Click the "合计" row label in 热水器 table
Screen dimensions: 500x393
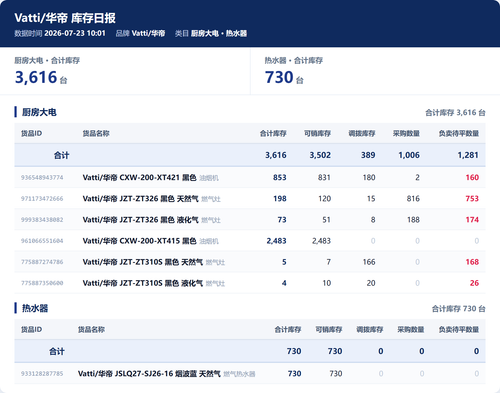point(57,351)
